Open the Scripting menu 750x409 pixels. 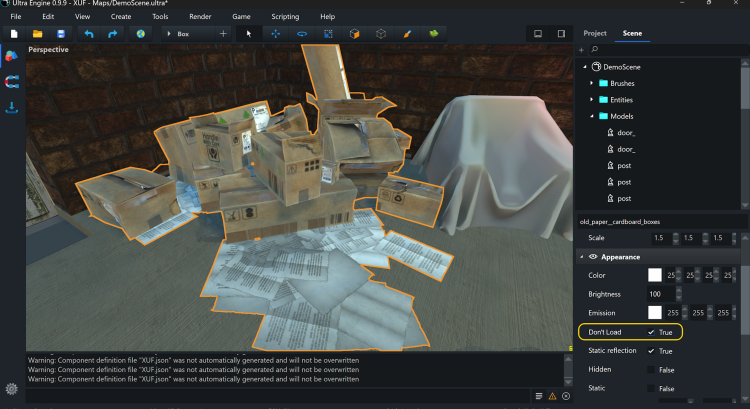point(285,17)
